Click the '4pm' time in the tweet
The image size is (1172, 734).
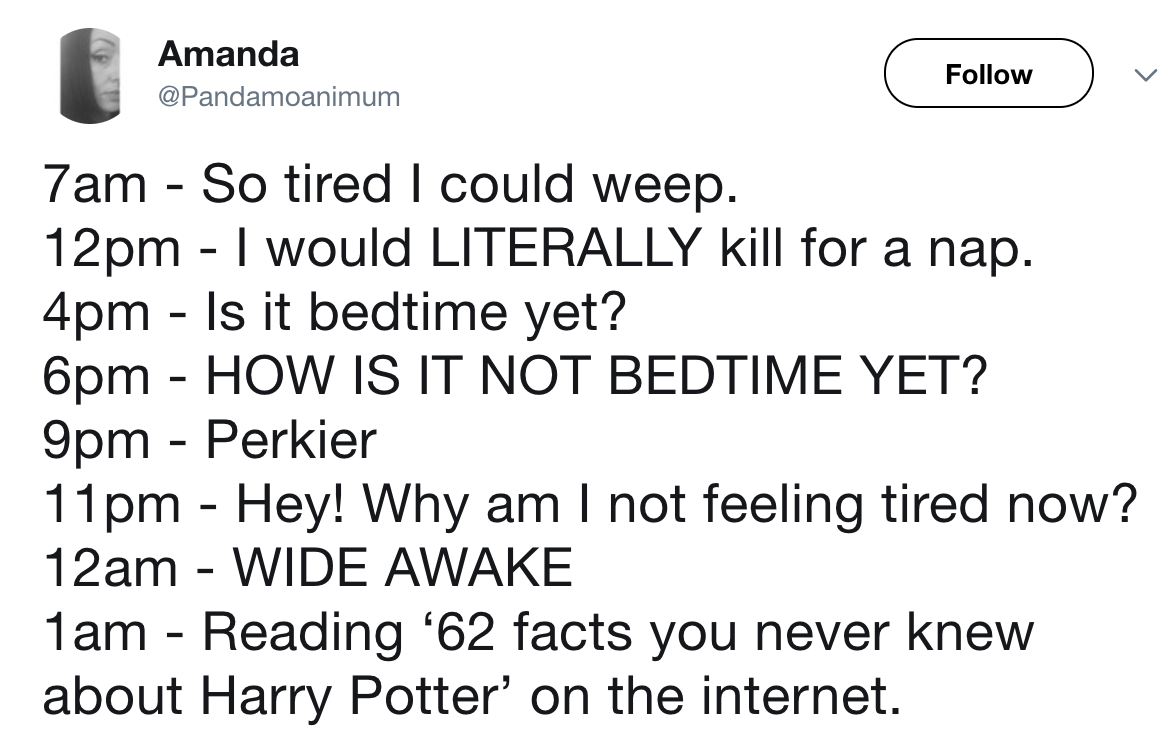point(96,313)
